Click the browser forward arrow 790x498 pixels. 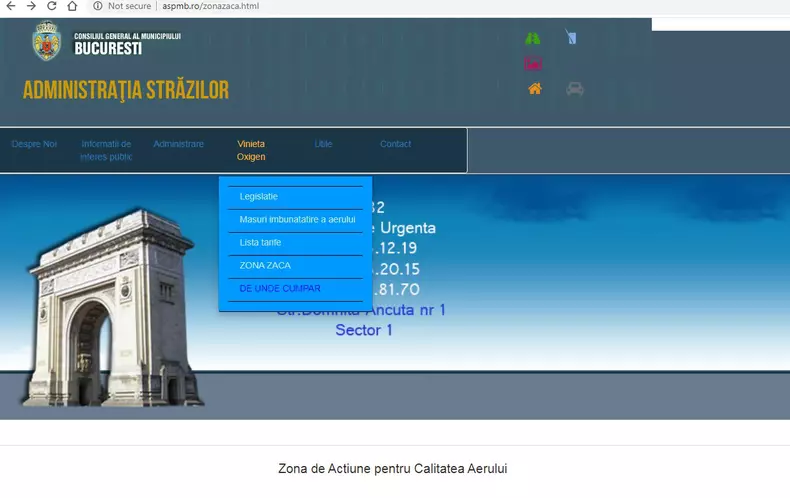[x=31, y=6]
